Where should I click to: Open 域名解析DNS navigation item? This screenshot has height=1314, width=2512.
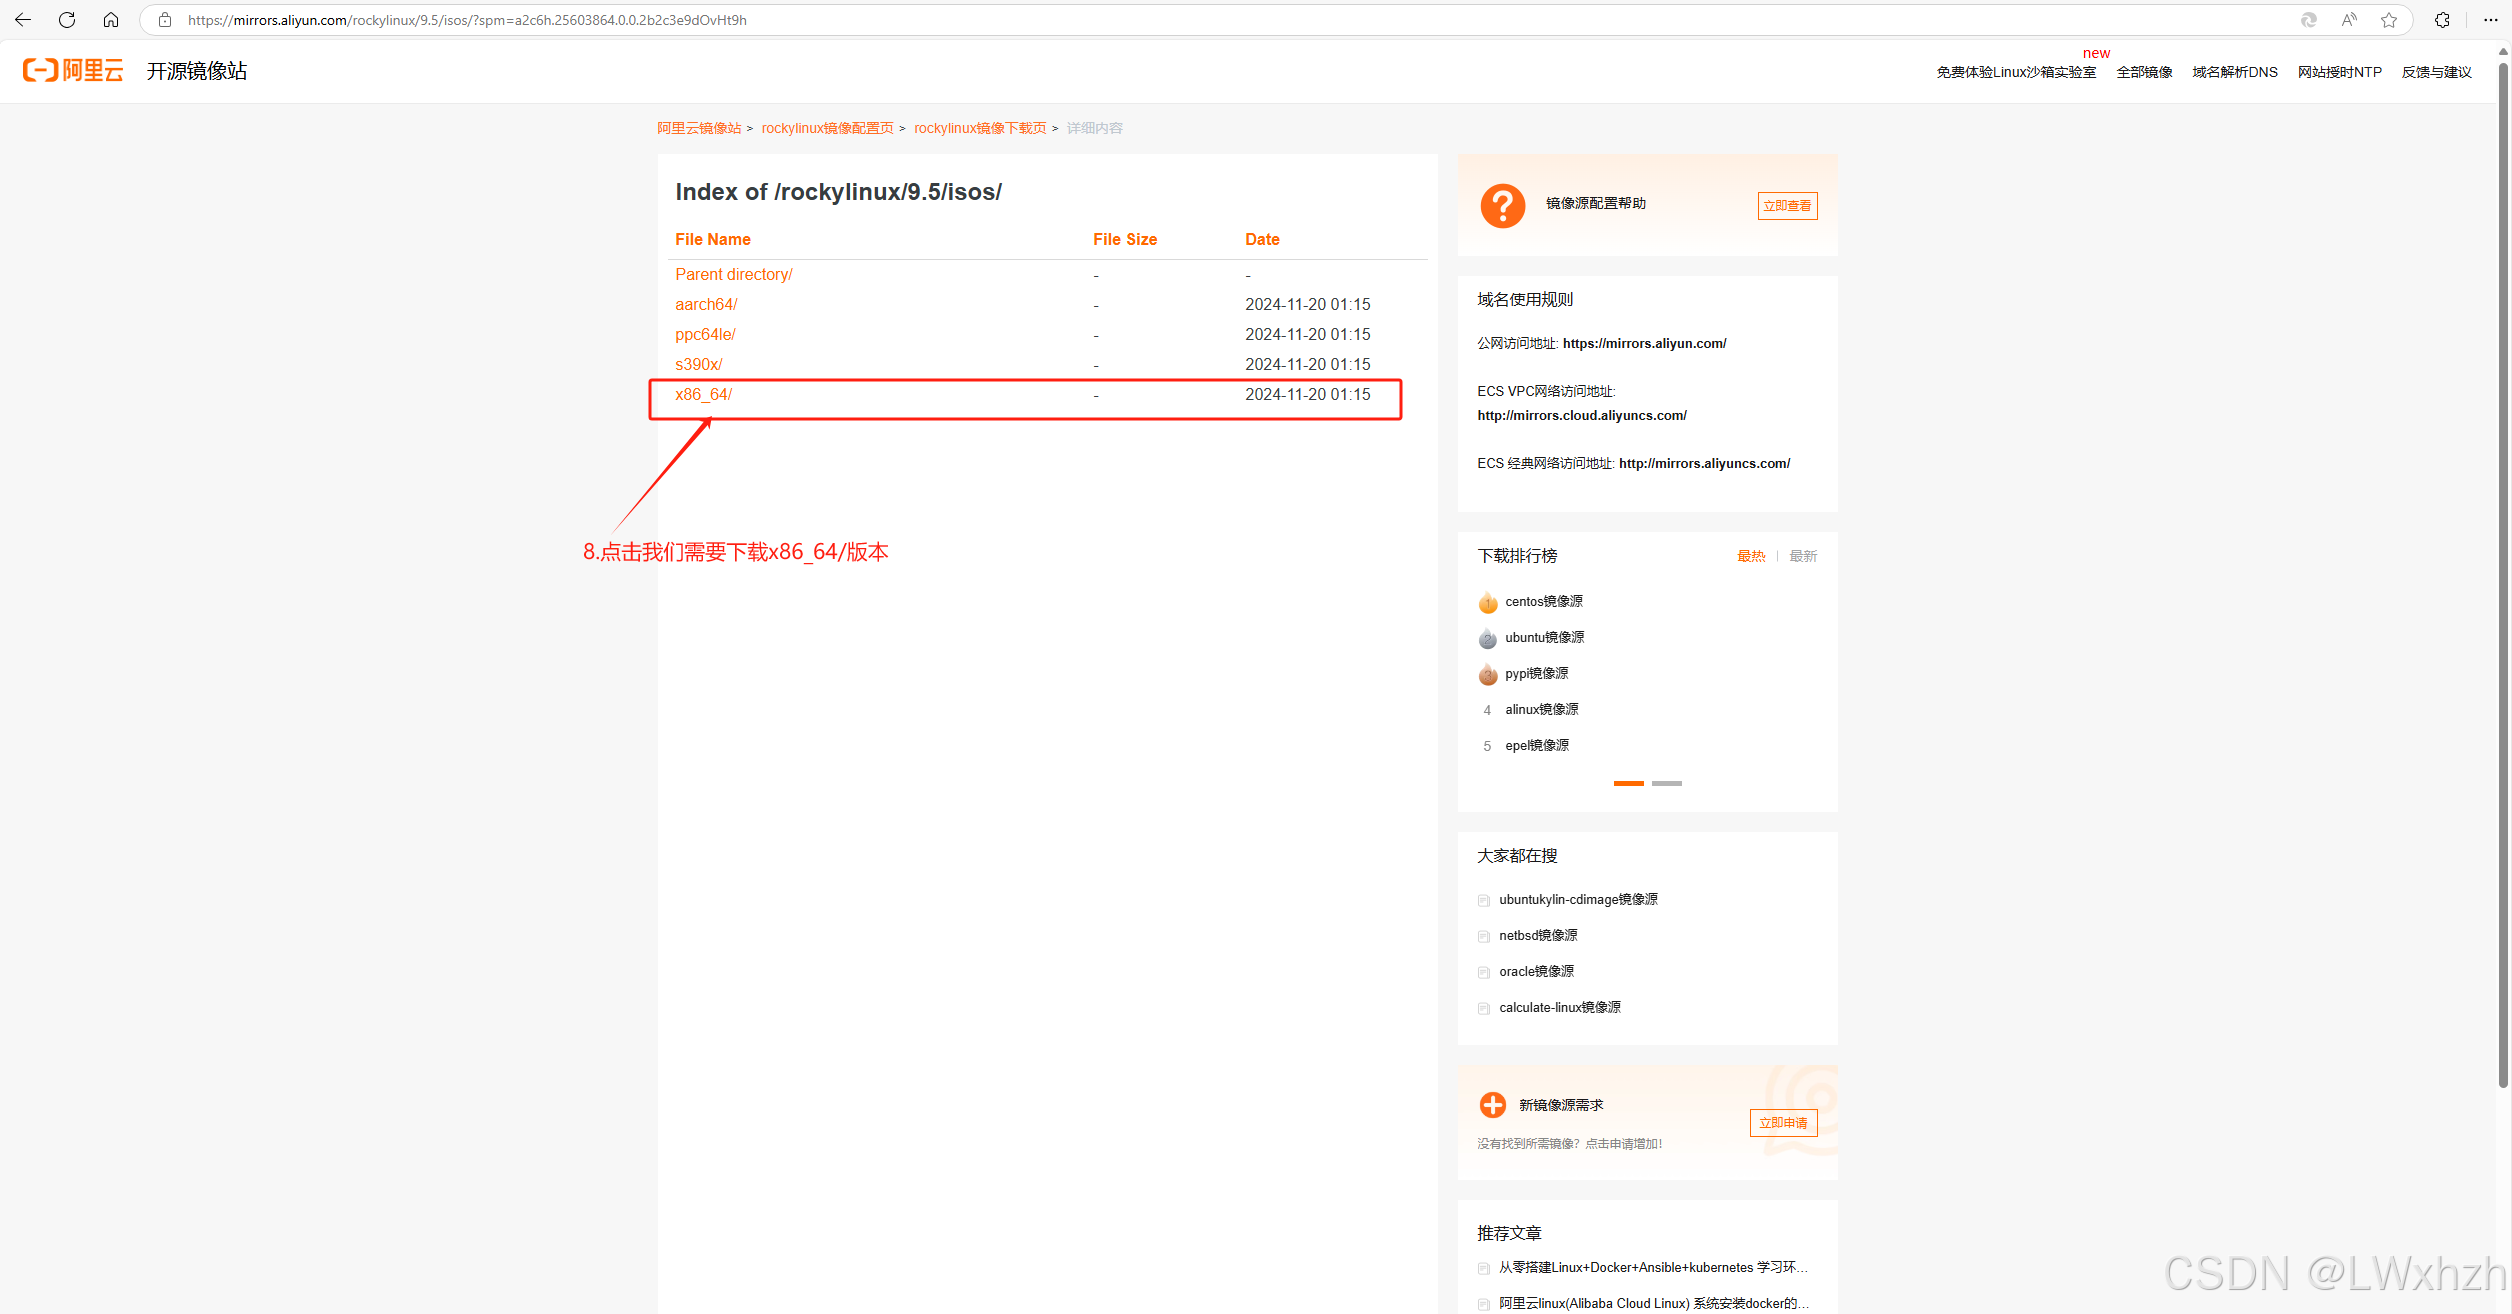2234,72
